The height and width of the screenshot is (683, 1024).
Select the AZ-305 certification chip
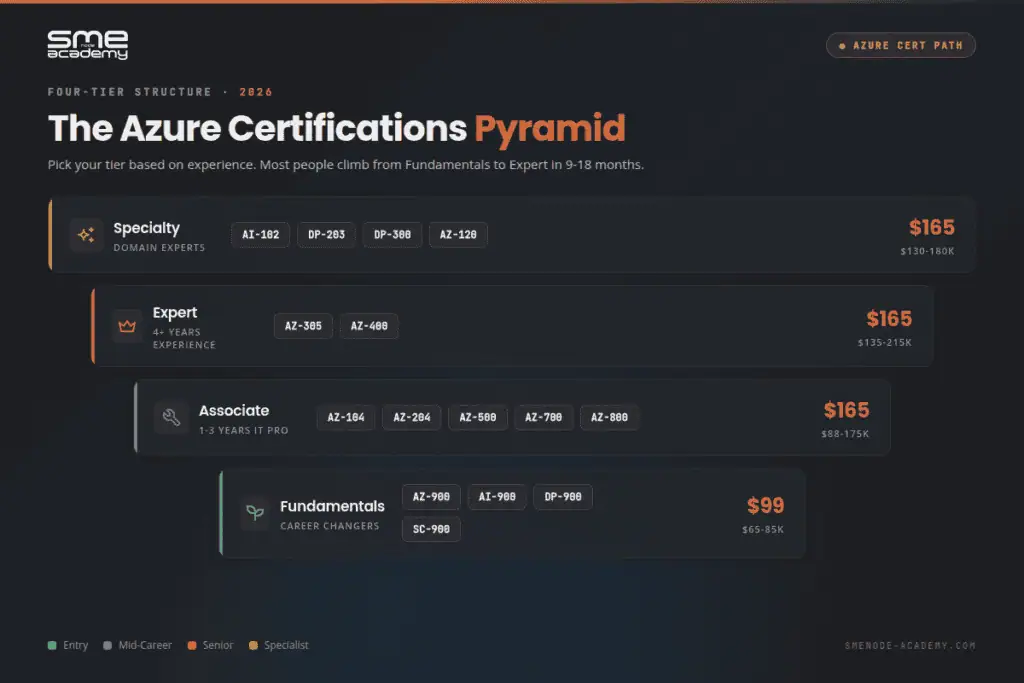click(x=304, y=326)
